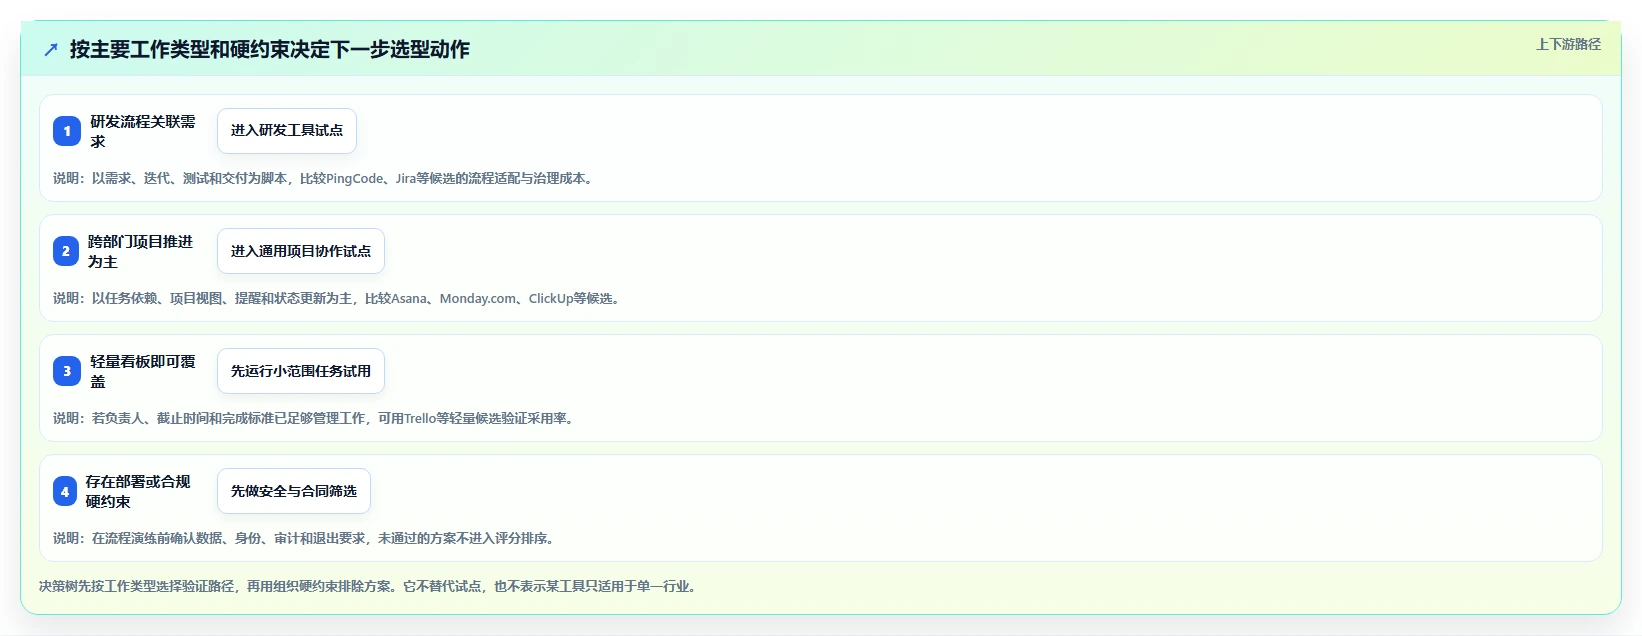1642x636 pixels.
Task: Open the 上下游路径 link
Action: [x=1568, y=44]
